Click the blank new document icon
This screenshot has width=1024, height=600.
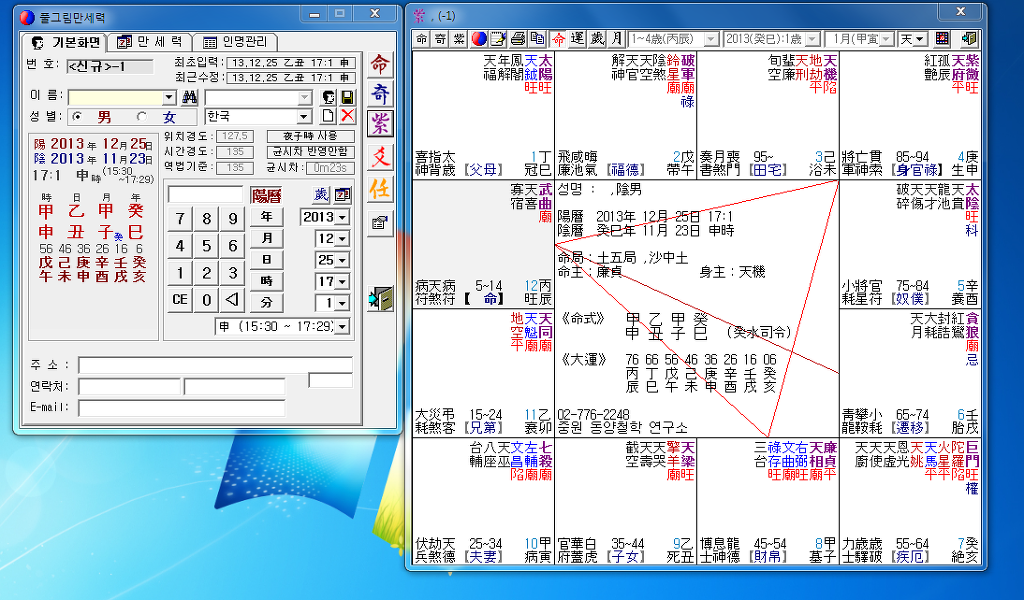pos(328,116)
